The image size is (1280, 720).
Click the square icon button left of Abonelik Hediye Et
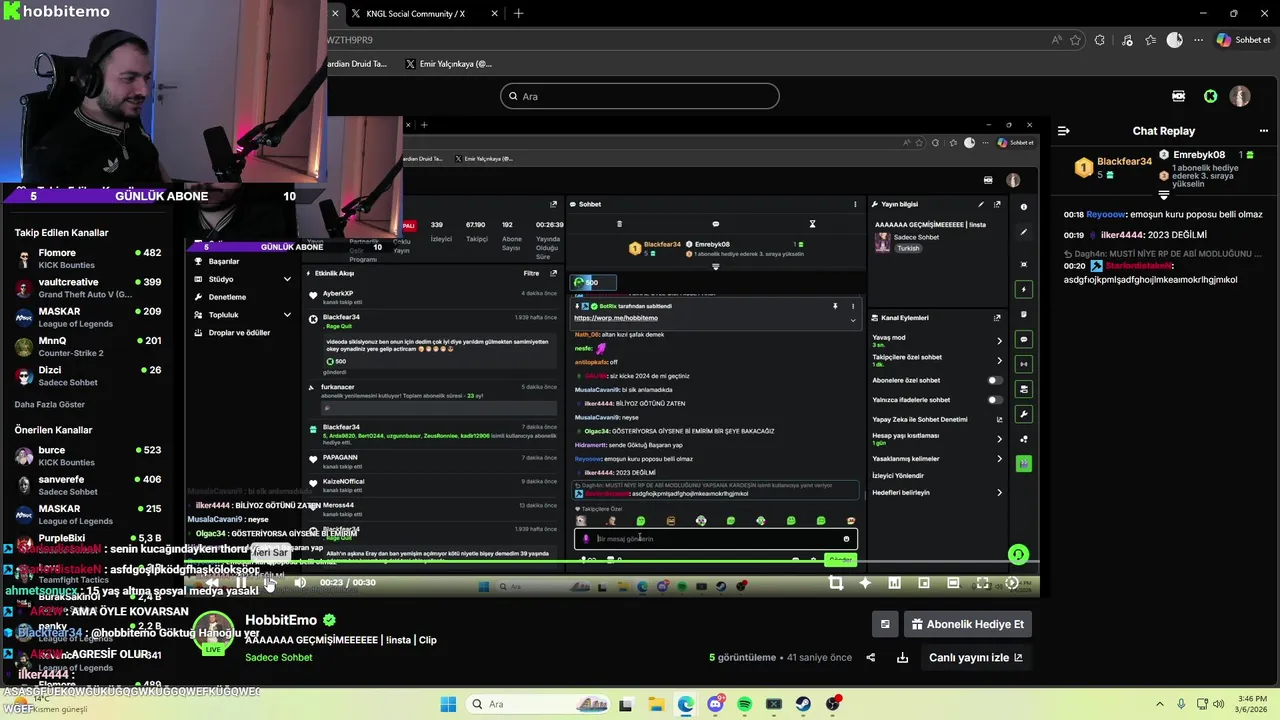pos(885,624)
